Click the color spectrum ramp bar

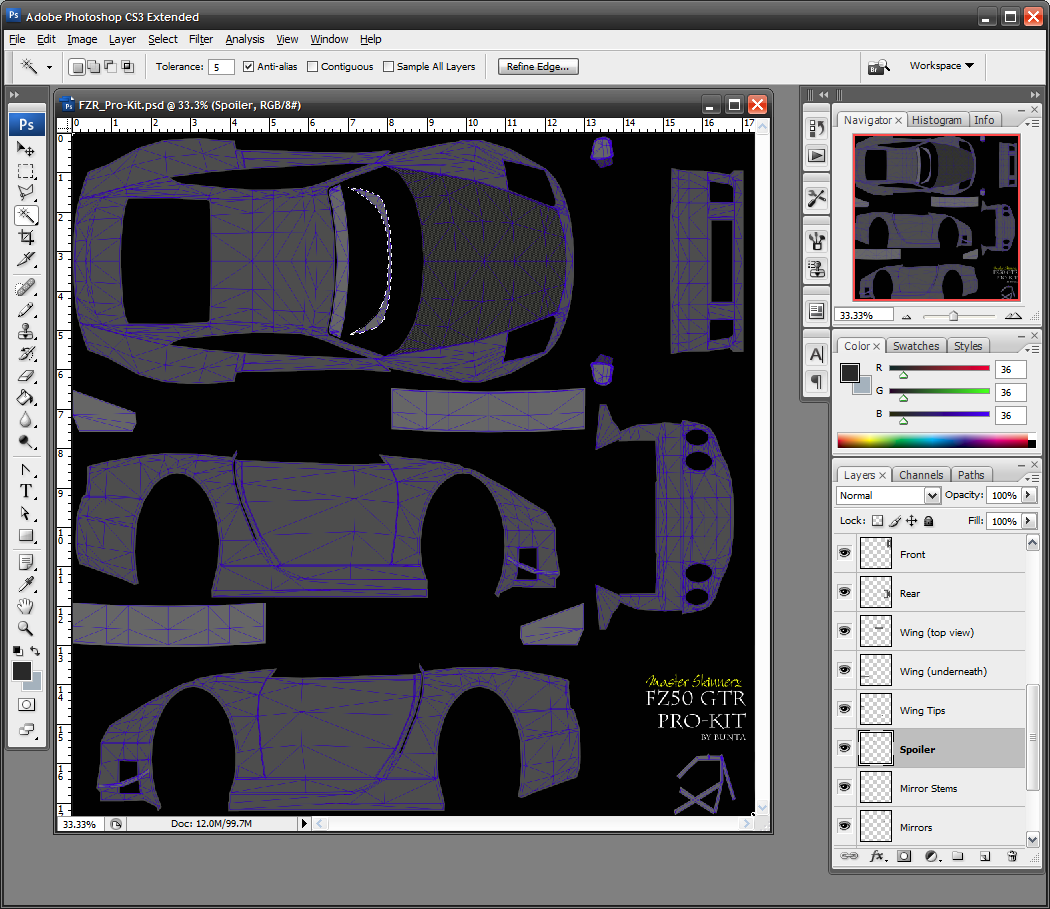pyautogui.click(x=932, y=440)
